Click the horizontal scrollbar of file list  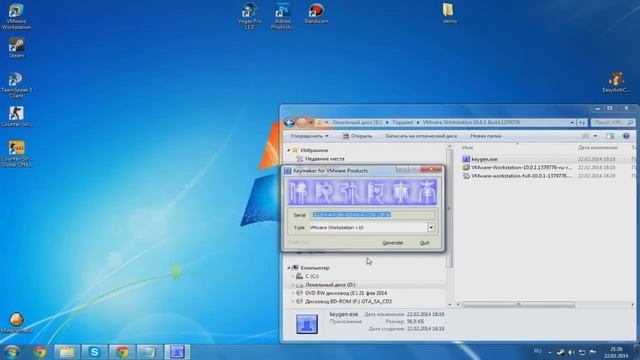[x=518, y=304]
